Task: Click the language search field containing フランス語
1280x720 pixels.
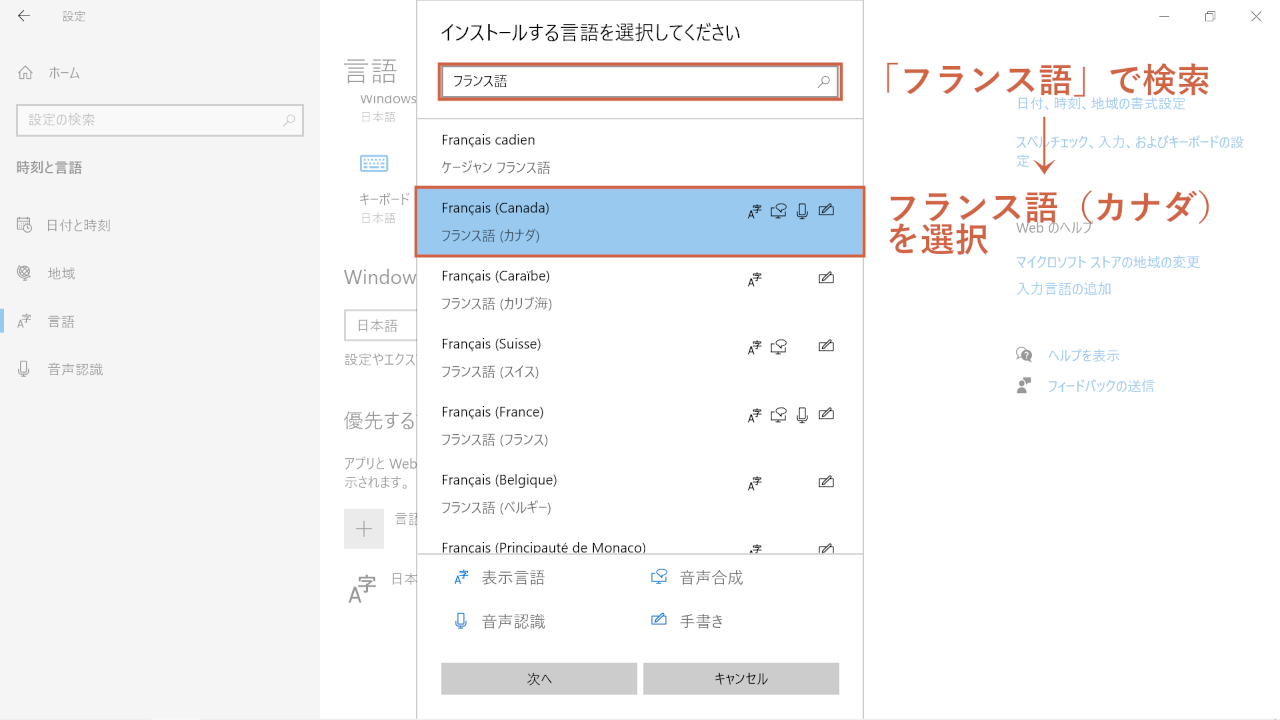Action: click(x=640, y=82)
